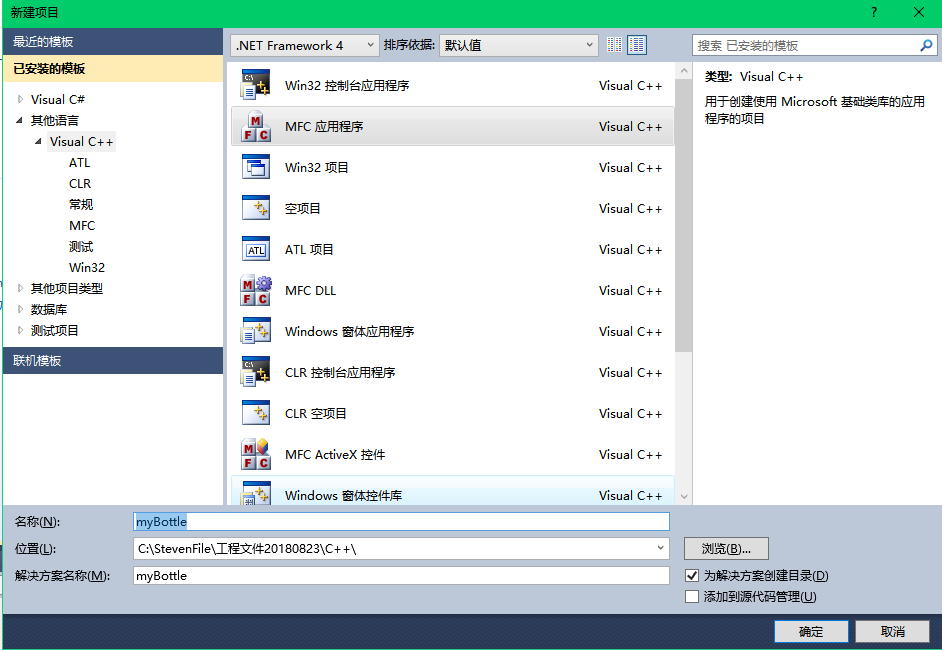Viewport: 942px width, 650px height.
Task: Click the 解决方案名称 input field
Action: pos(401,576)
